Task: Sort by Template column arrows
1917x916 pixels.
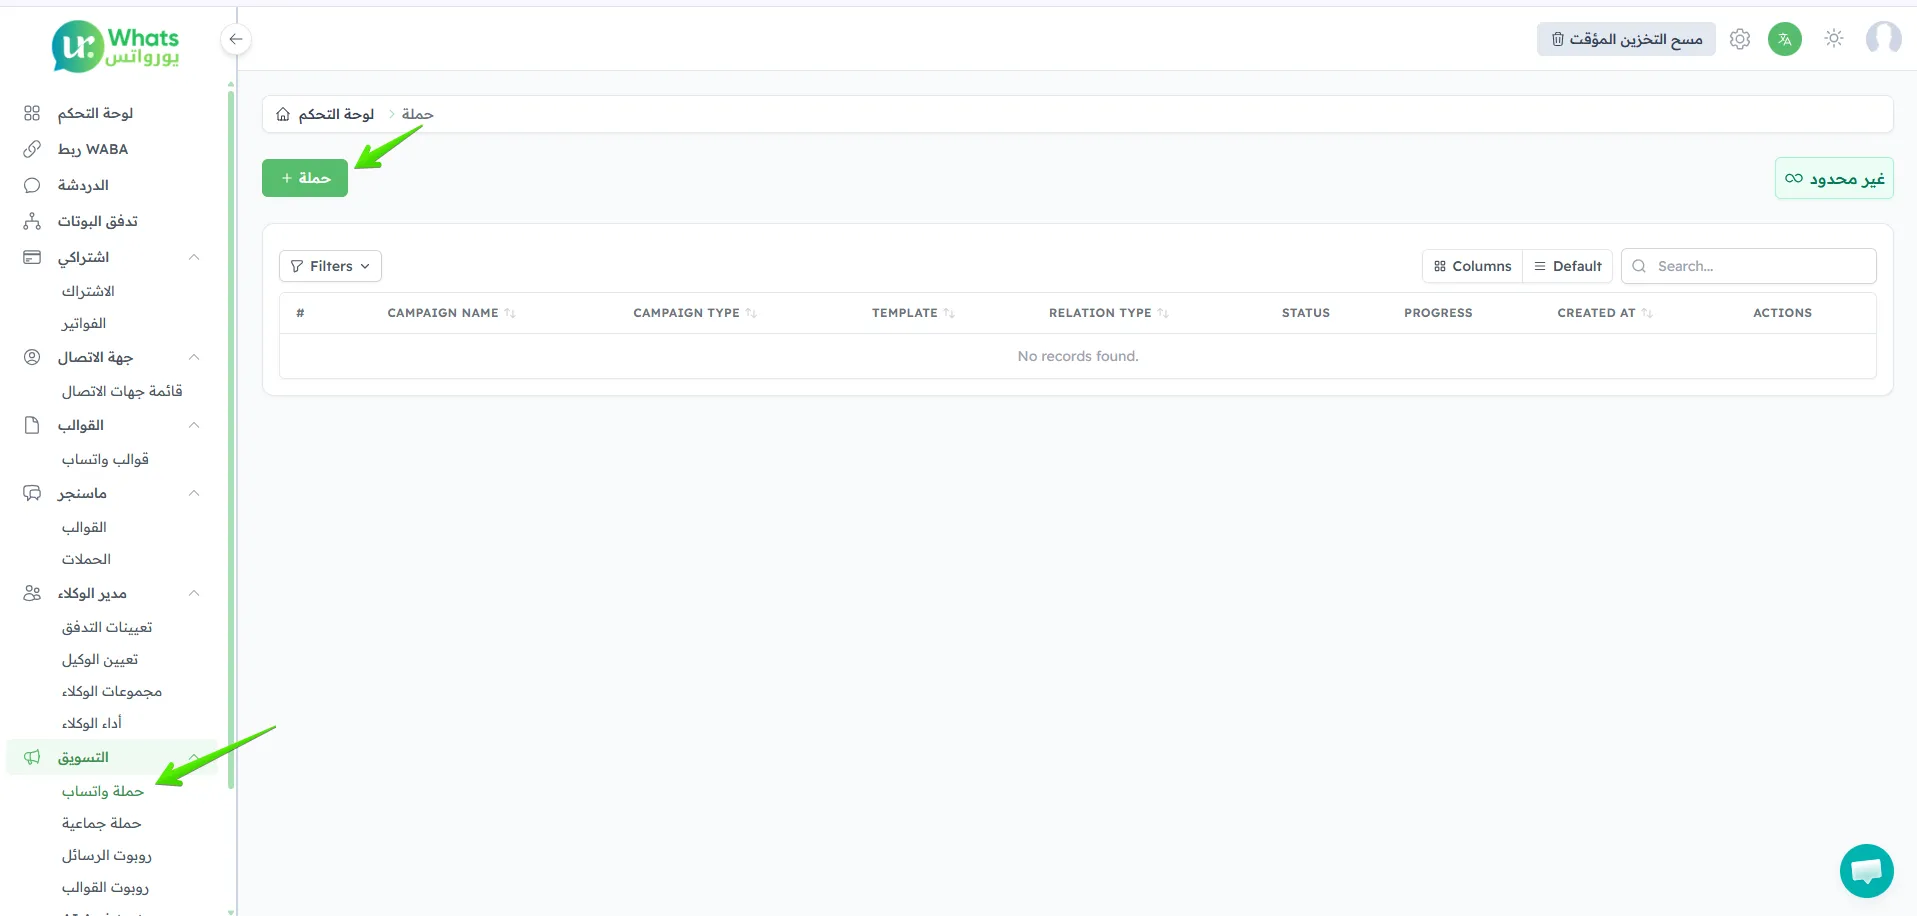Action: (949, 313)
